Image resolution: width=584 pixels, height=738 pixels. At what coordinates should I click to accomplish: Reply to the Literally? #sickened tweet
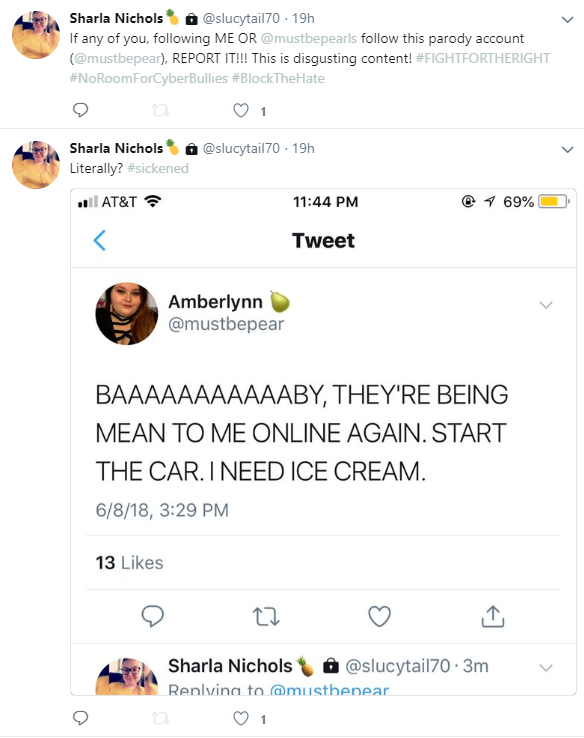[x=80, y=718]
